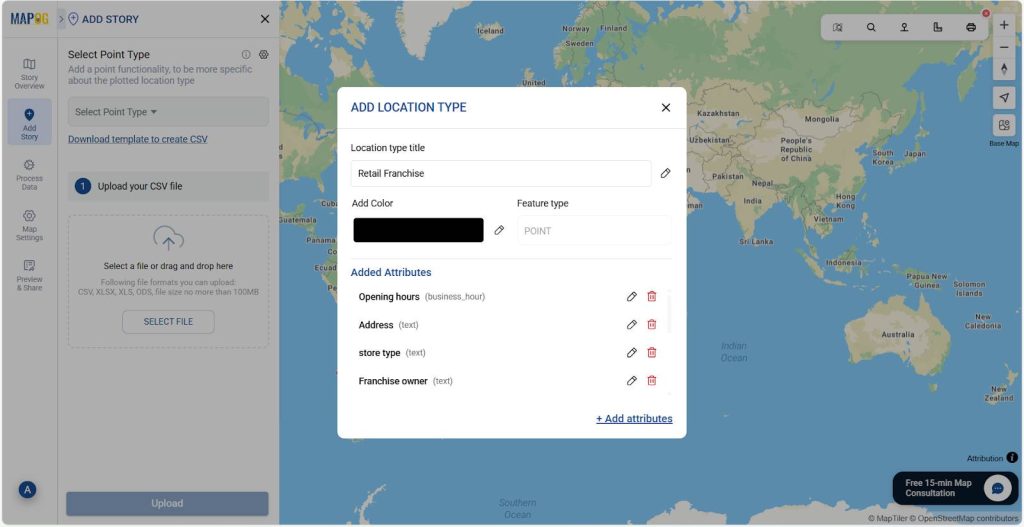Click the locate me arrow icon
Image resolution: width=1024 pixels, height=527 pixels.
1004,98
